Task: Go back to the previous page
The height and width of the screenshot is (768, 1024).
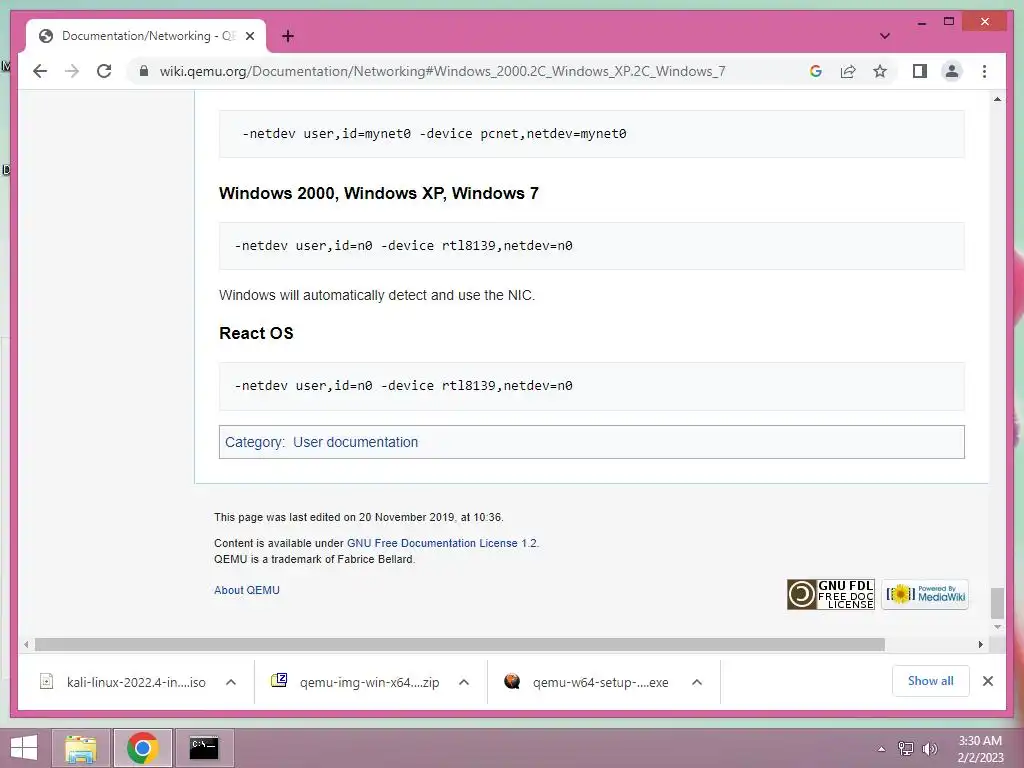Action: coord(40,71)
